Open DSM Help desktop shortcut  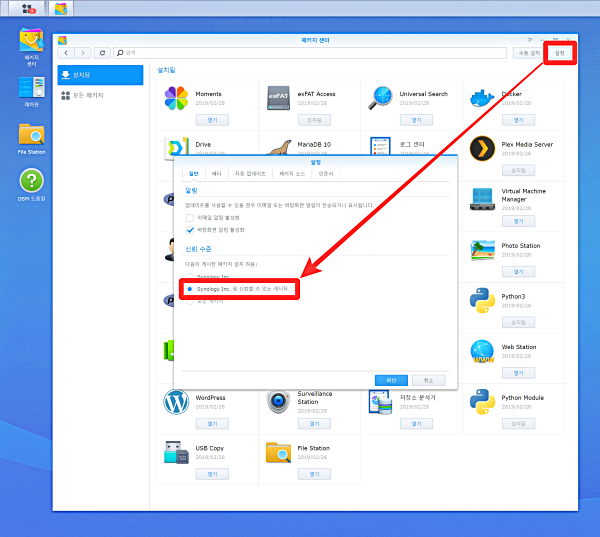click(31, 185)
